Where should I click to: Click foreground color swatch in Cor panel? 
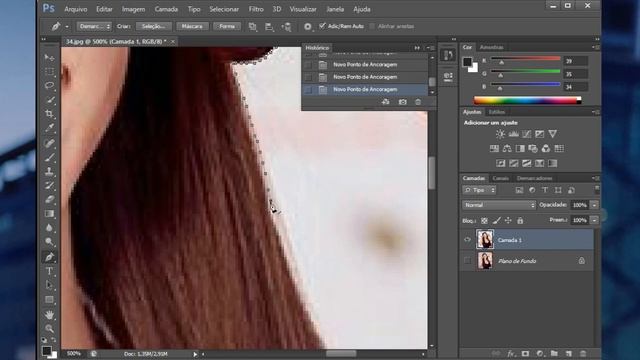(468, 62)
